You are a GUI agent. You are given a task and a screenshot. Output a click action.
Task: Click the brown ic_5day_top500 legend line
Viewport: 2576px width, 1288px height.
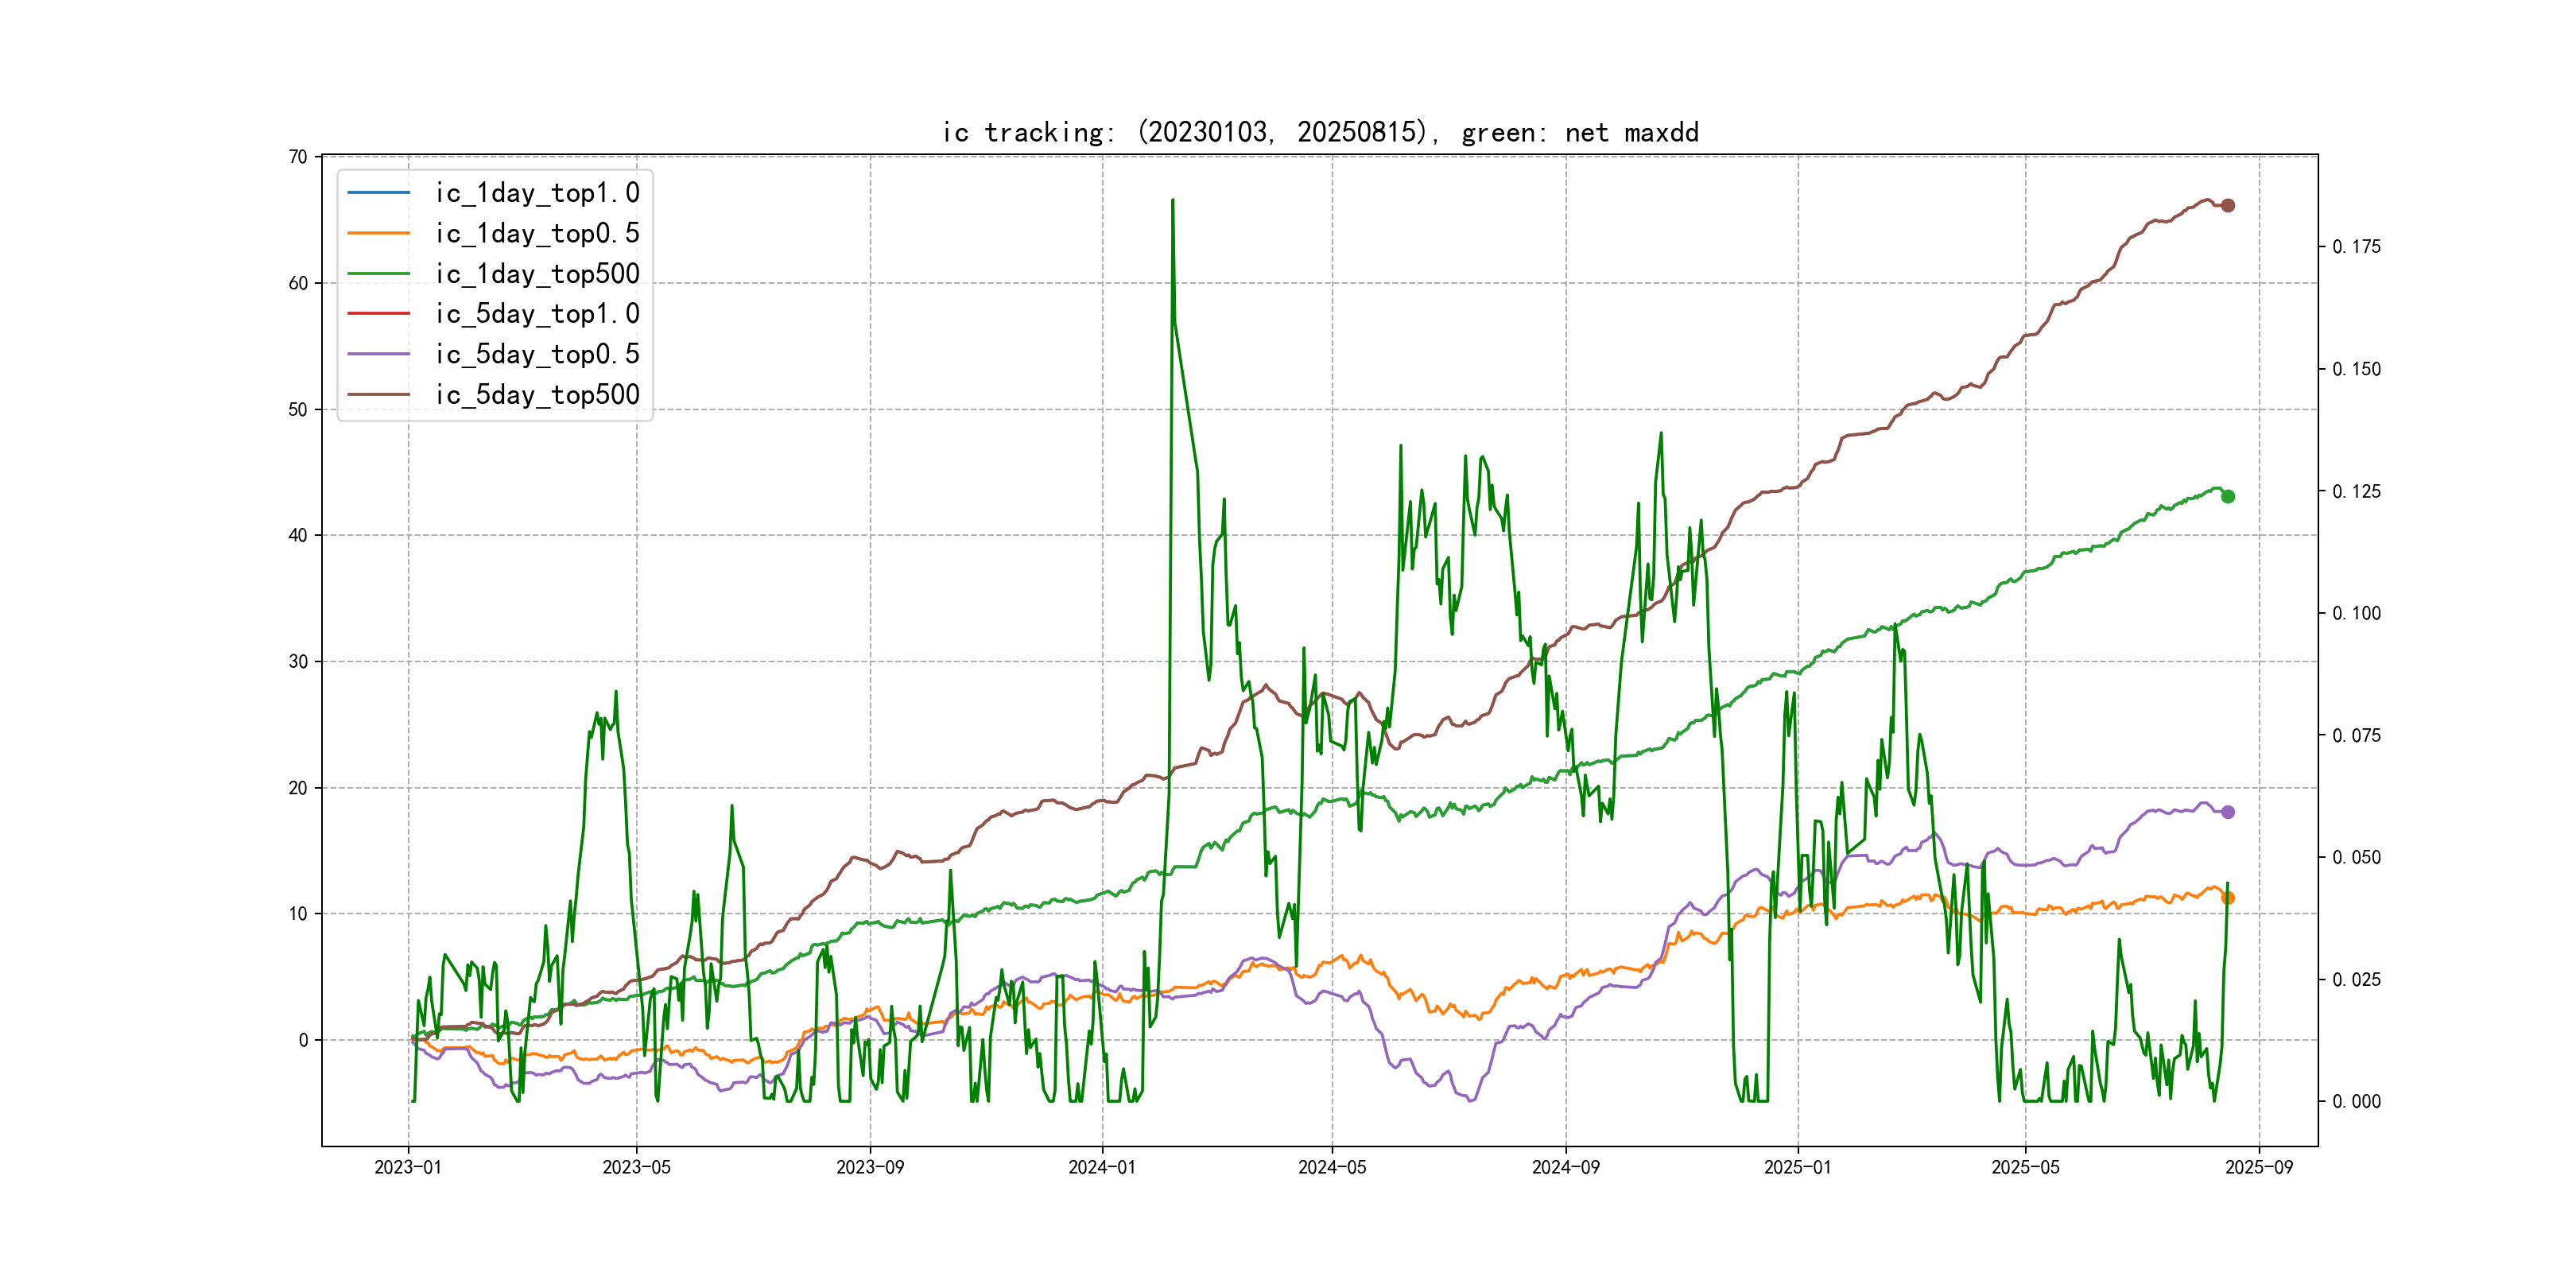tap(378, 395)
